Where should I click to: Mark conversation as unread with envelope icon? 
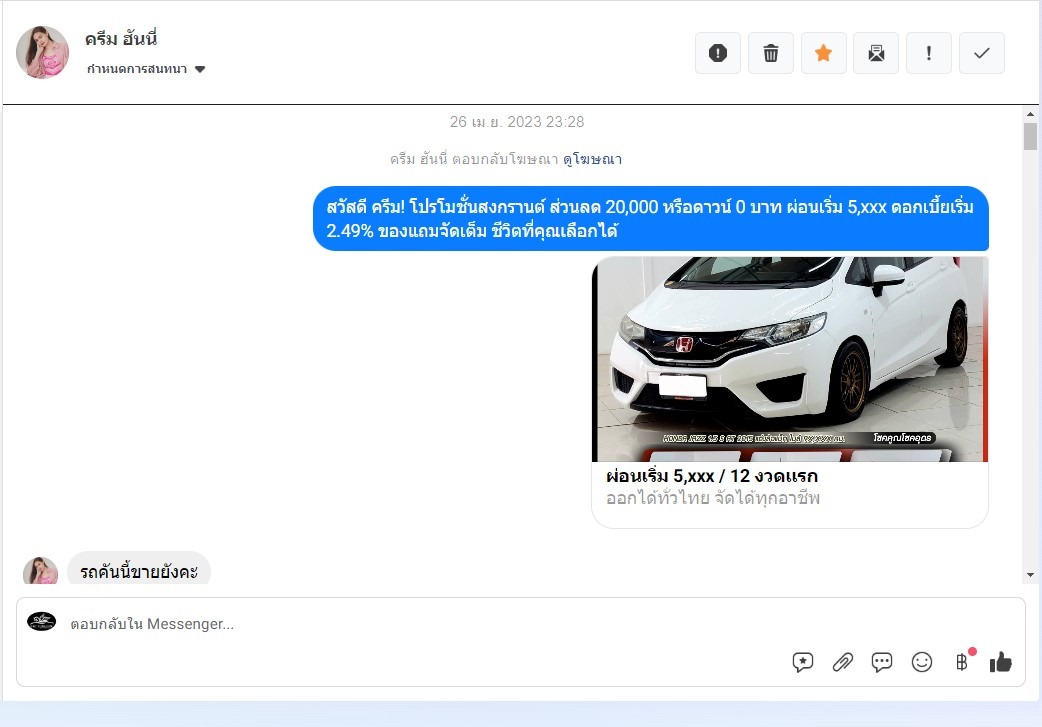click(x=876, y=53)
